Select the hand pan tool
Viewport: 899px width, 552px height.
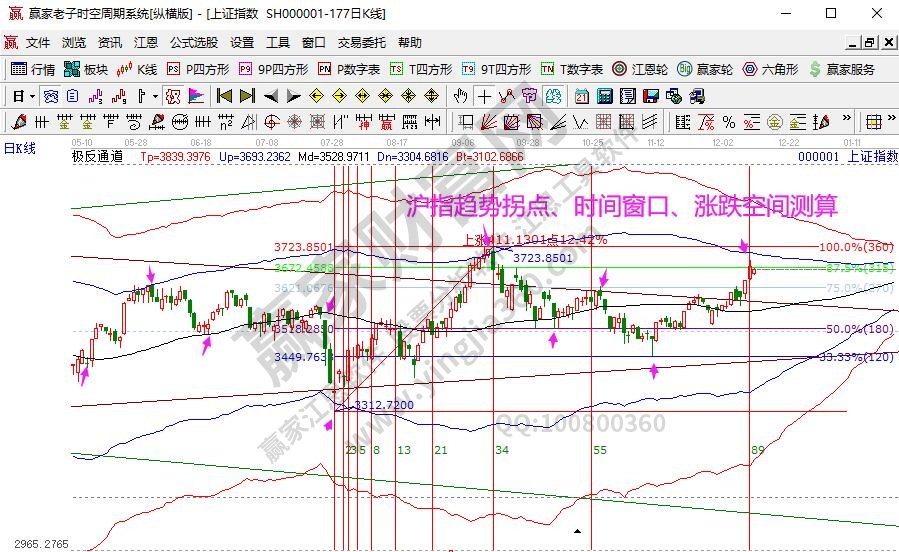coord(461,96)
